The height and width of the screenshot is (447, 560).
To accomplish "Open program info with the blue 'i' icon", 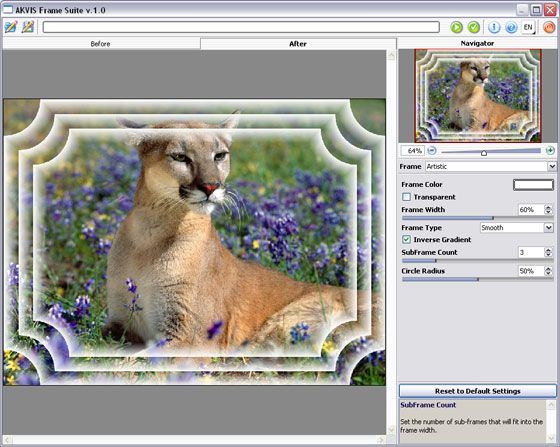I will (494, 27).
